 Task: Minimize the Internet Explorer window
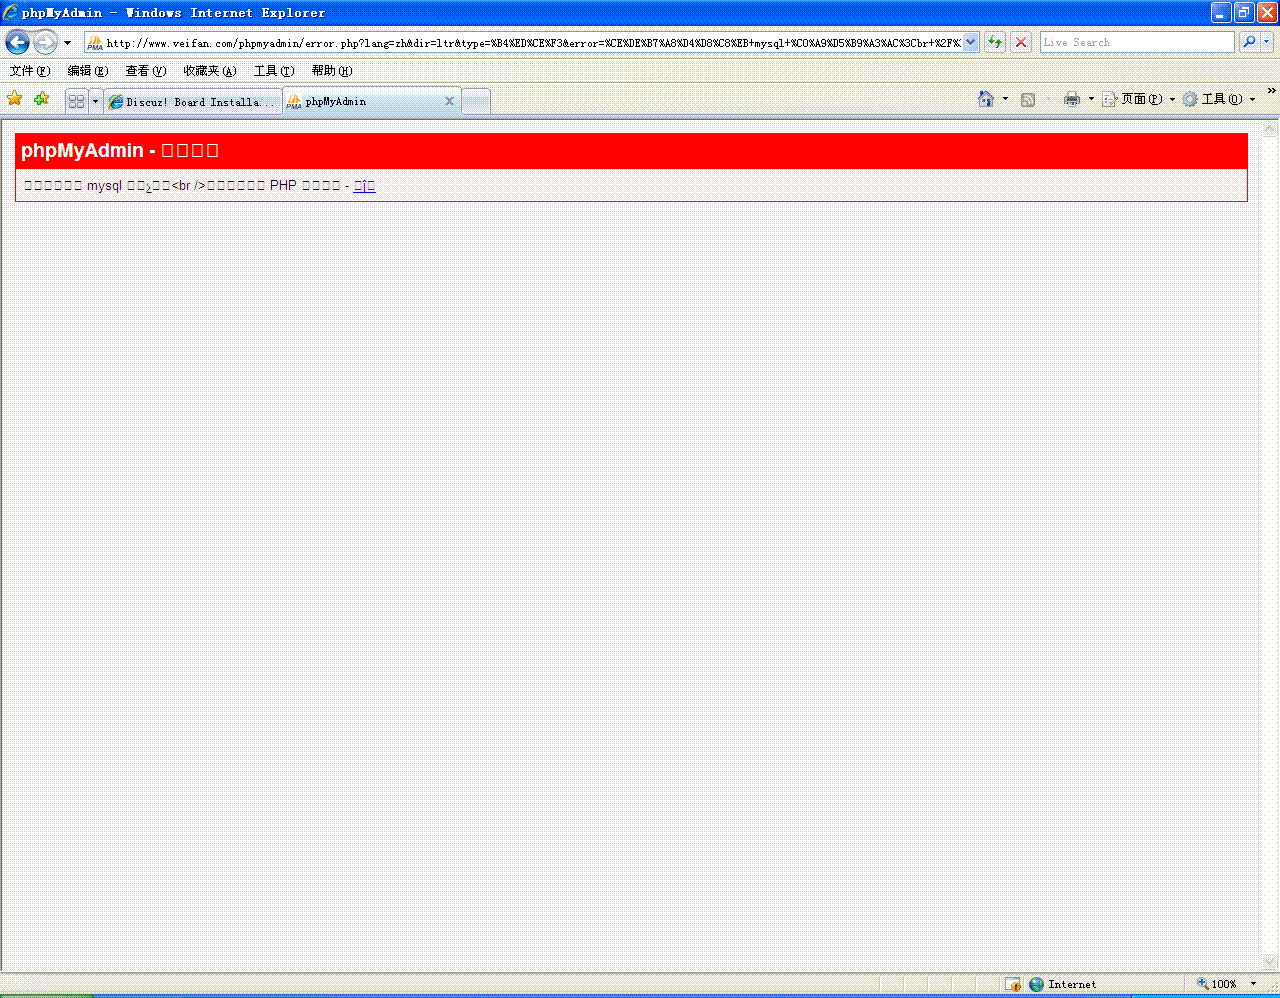tap(1221, 12)
